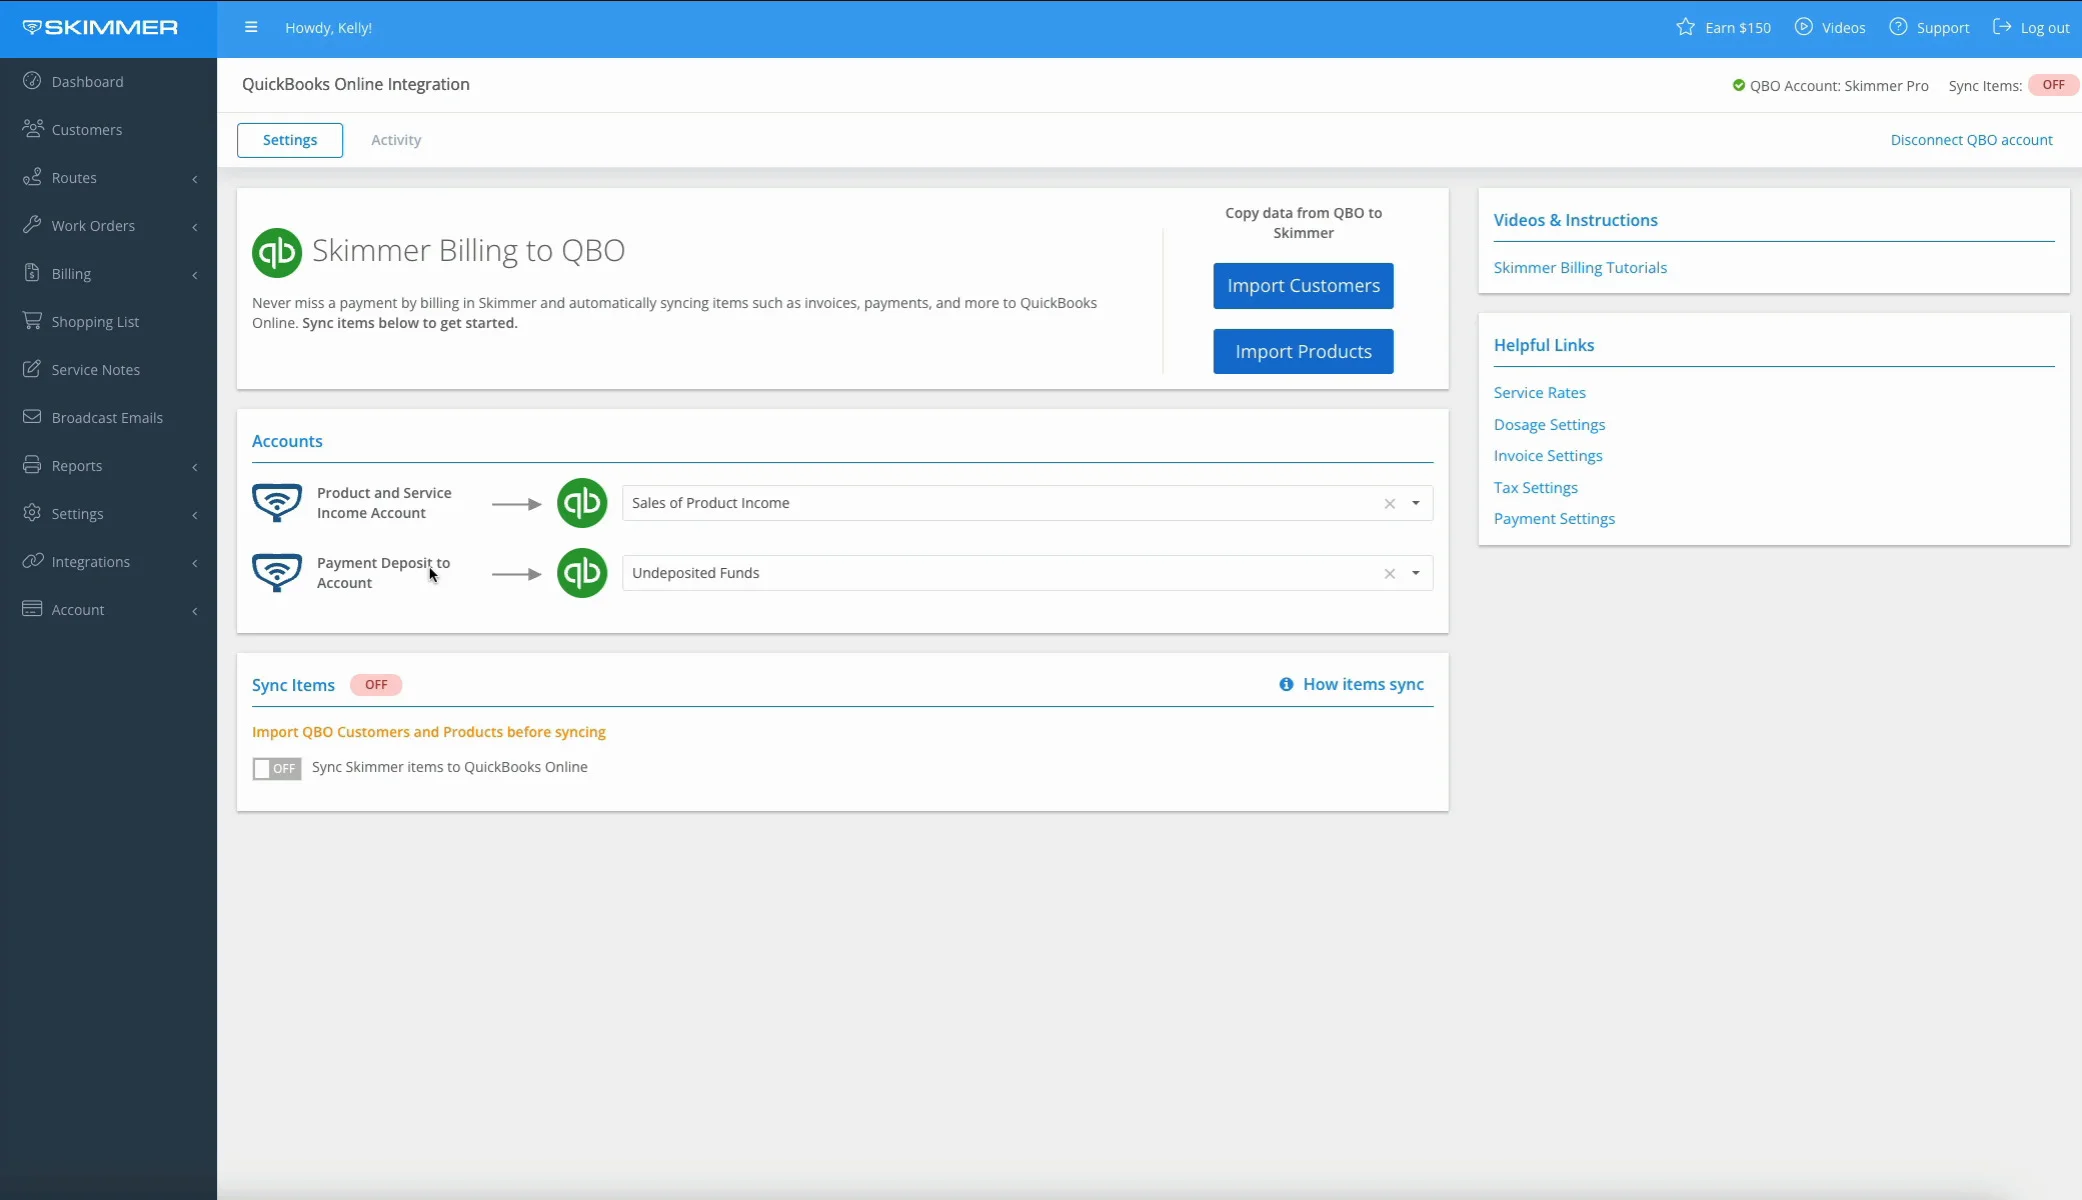Screen dimensions: 2082x1200
Task: Toggle Sync Skimmer items to QuickBooks switch
Action: pos(277,768)
